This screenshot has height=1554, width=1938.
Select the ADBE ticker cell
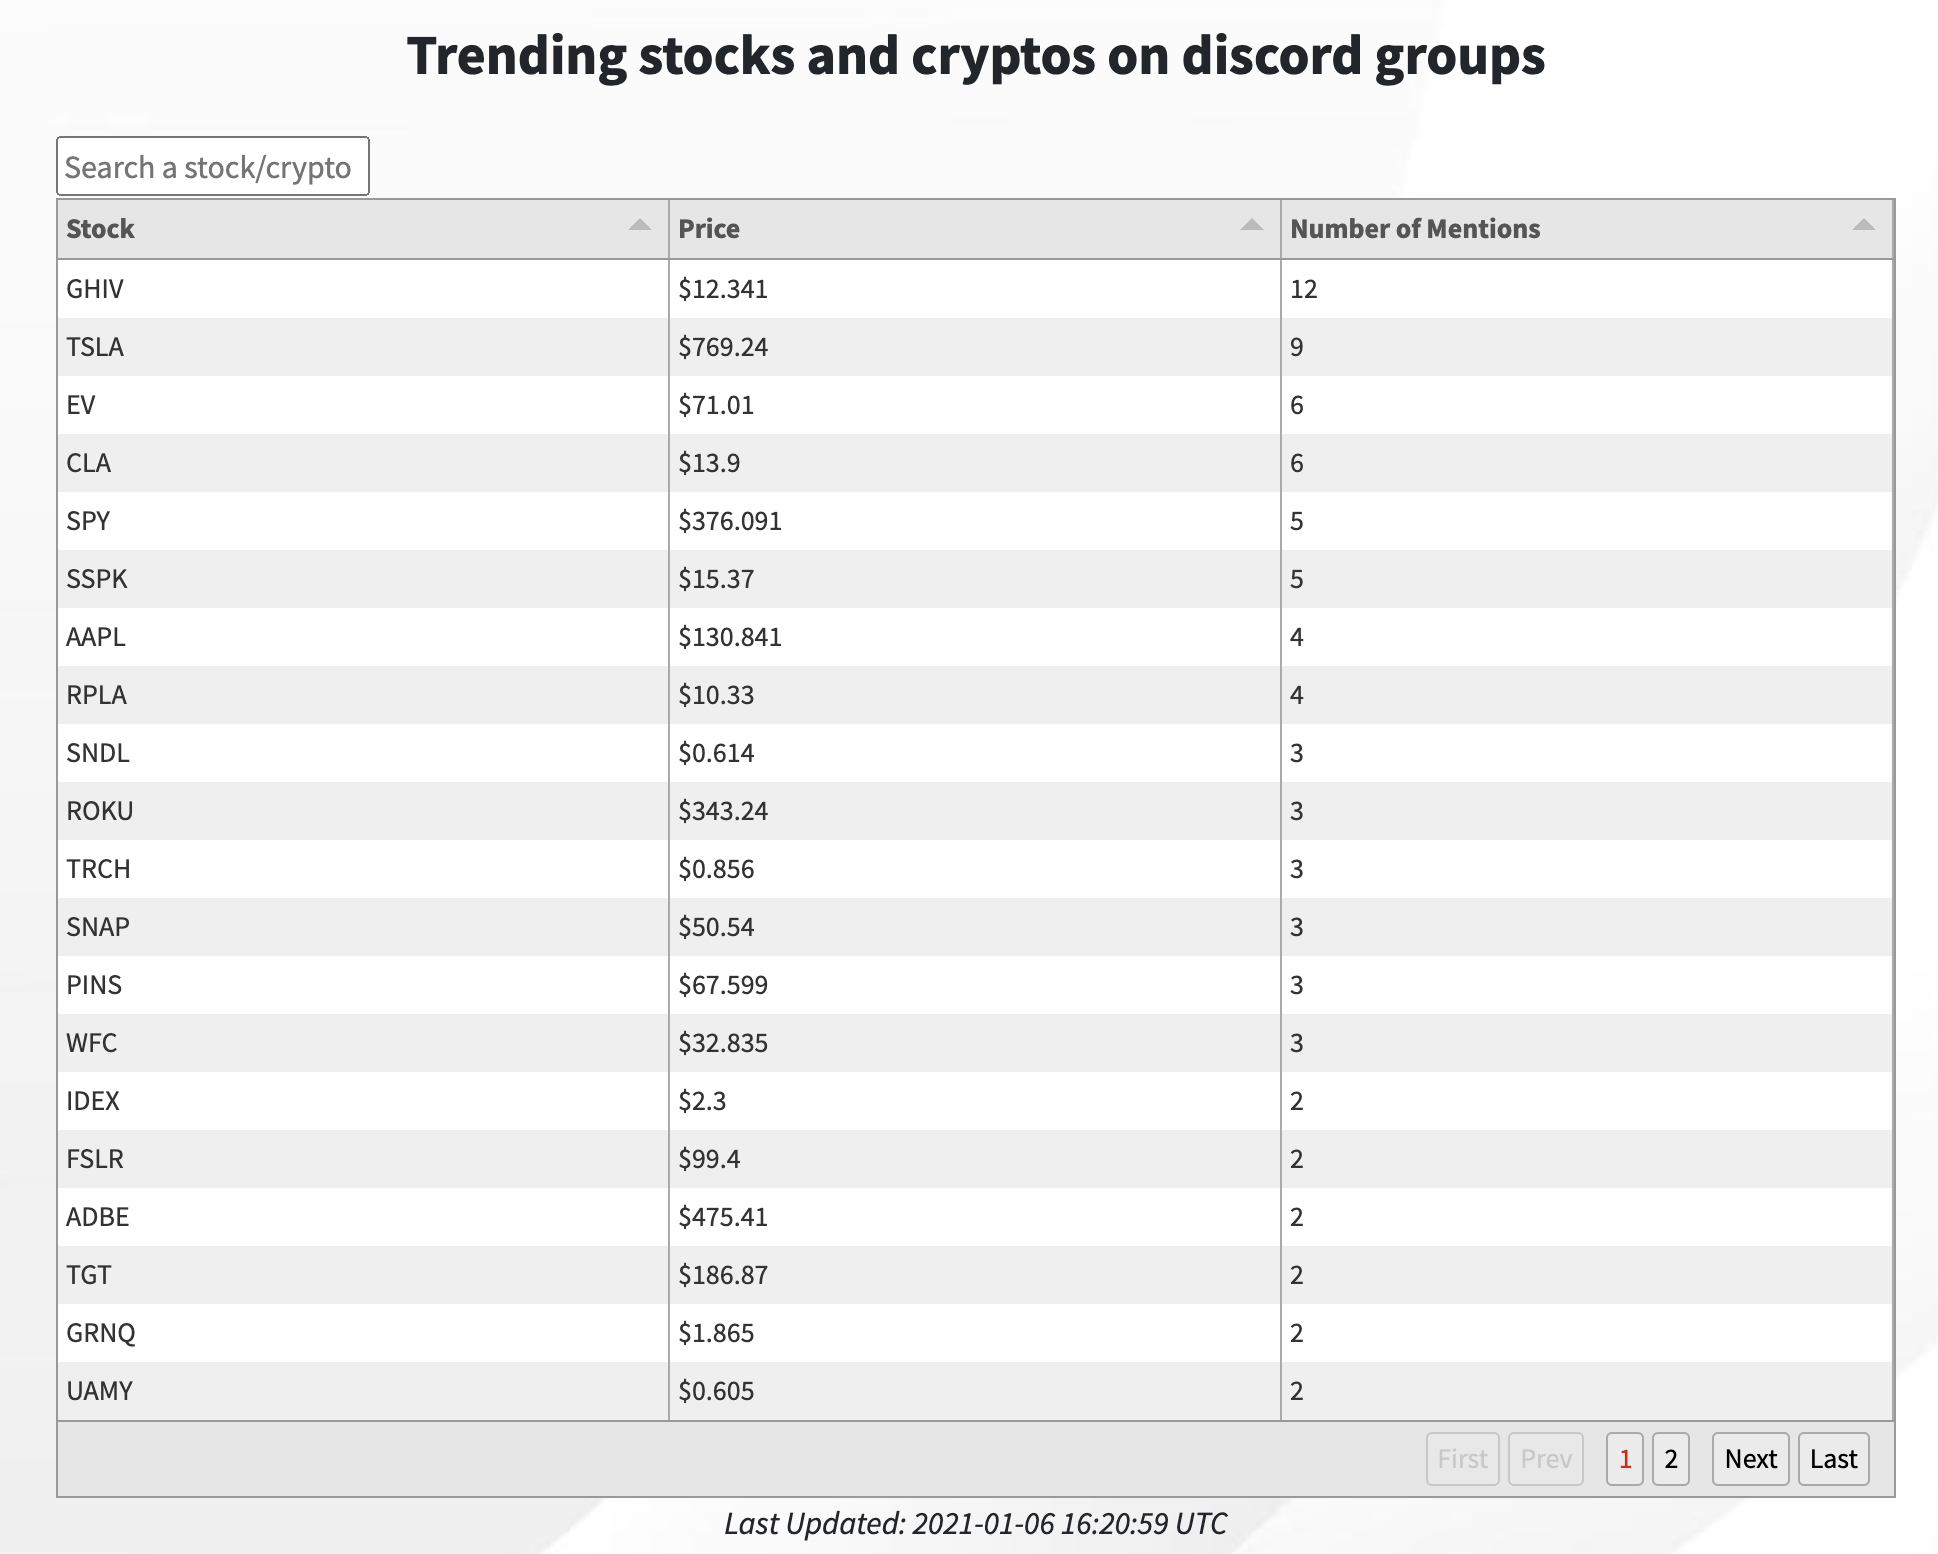[x=363, y=1217]
